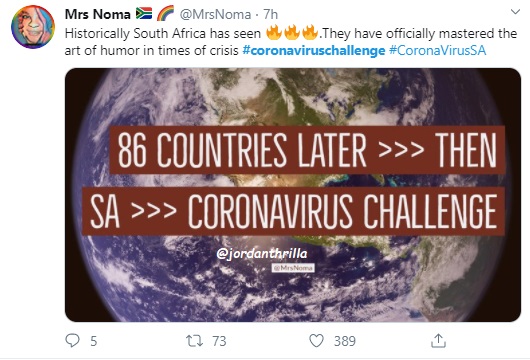The image size is (530, 360).
Task: Click the retweet count of 73
Action: pyautogui.click(x=219, y=341)
